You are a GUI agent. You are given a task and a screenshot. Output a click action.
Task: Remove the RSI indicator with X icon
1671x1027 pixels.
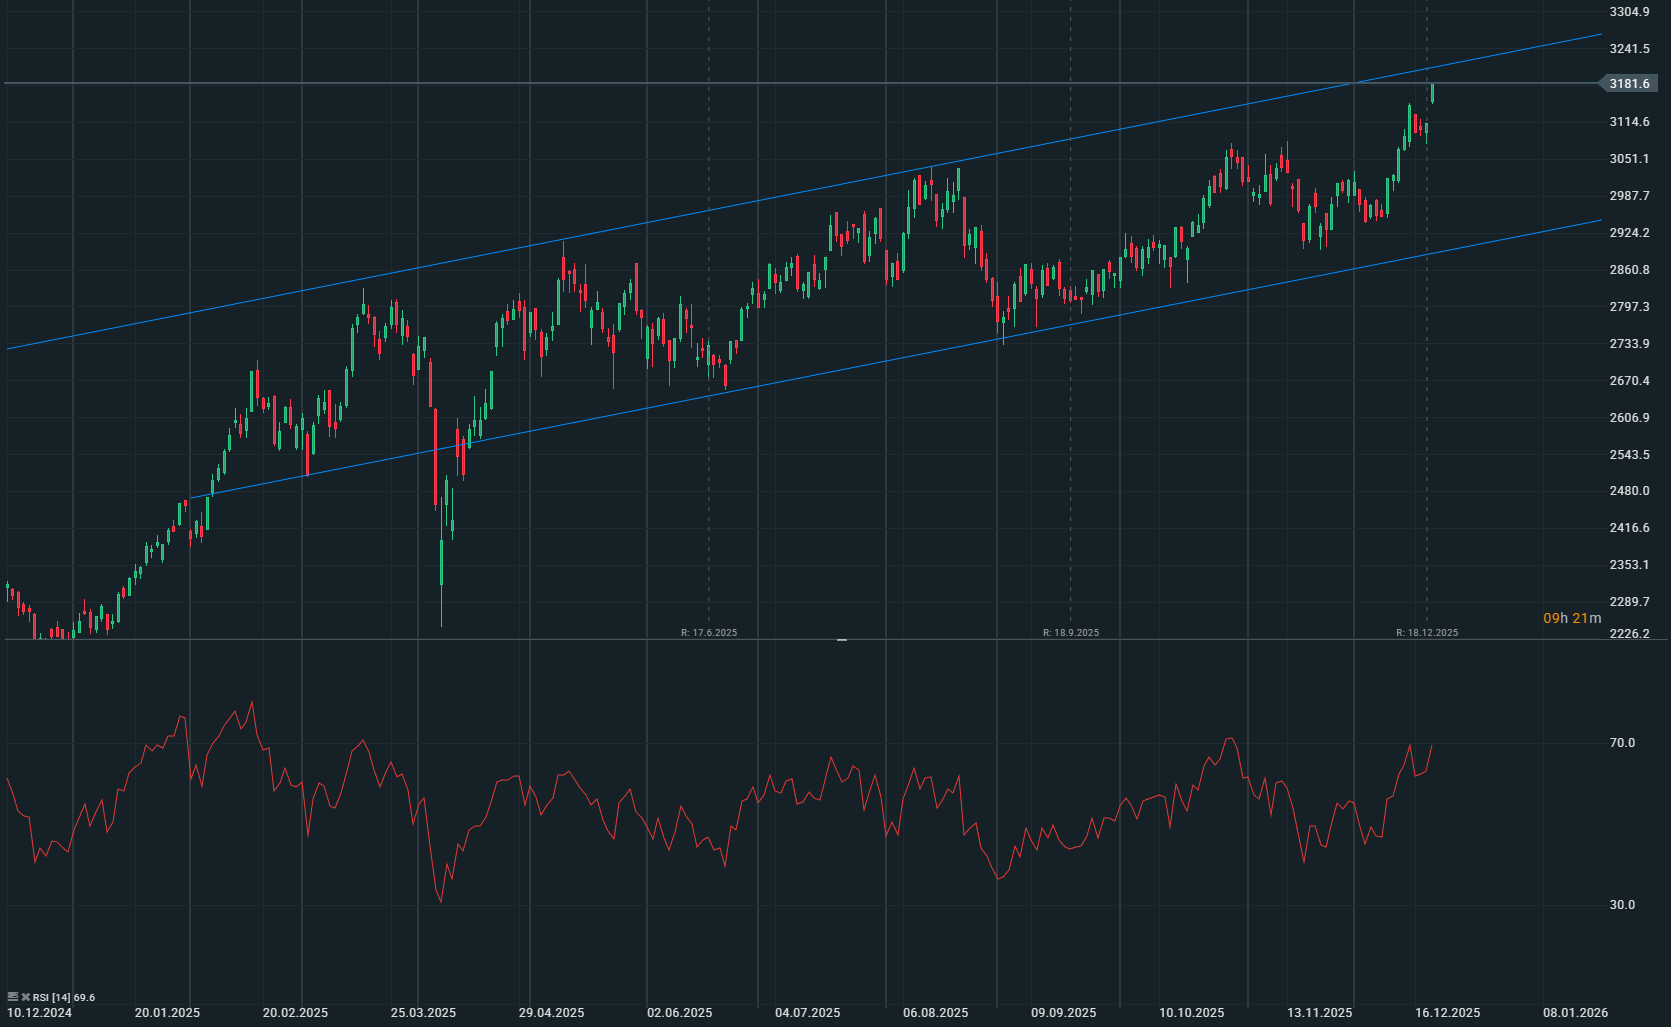[x=26, y=997]
